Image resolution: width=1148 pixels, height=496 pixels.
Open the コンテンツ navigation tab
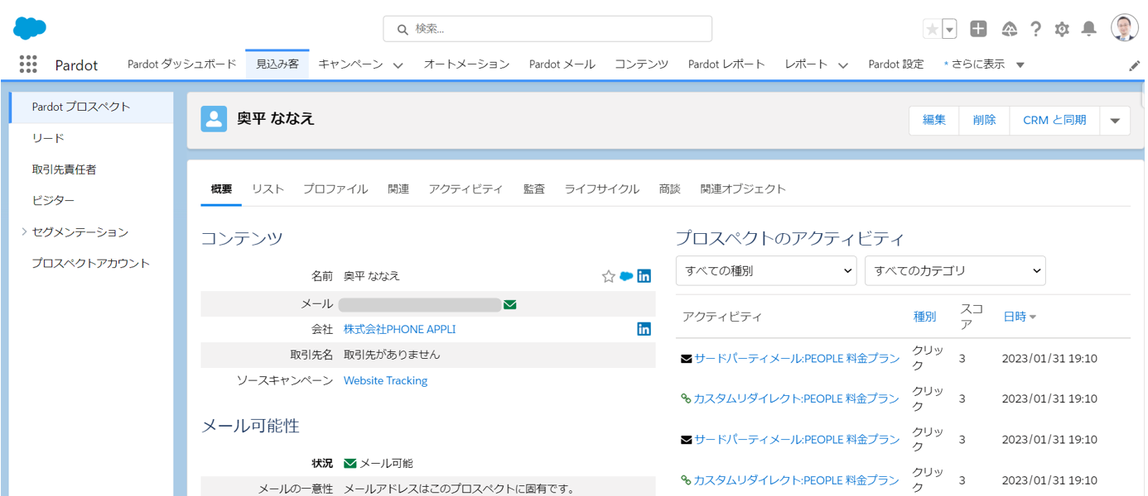[x=641, y=64]
